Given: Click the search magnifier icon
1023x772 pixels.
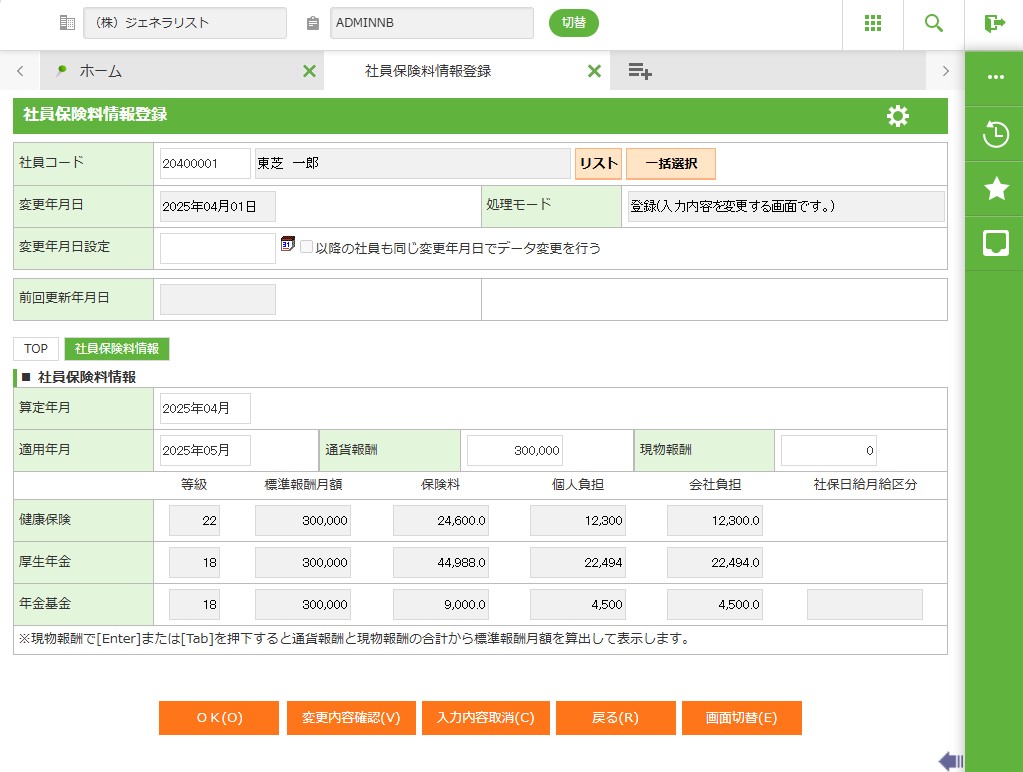Looking at the screenshot, I should (933, 24).
